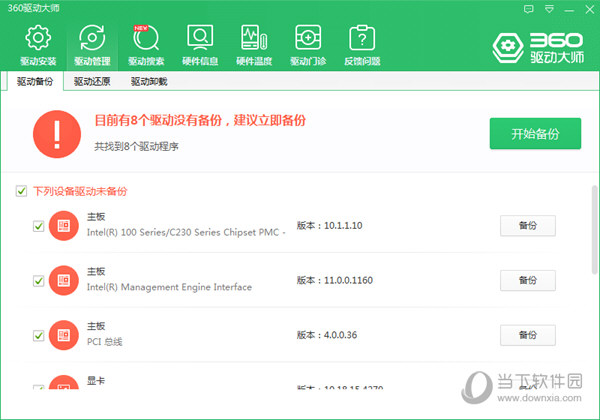This screenshot has width=600, height=420.
Task: Open the title bar dropdown menu icon
Action: pos(549,9)
